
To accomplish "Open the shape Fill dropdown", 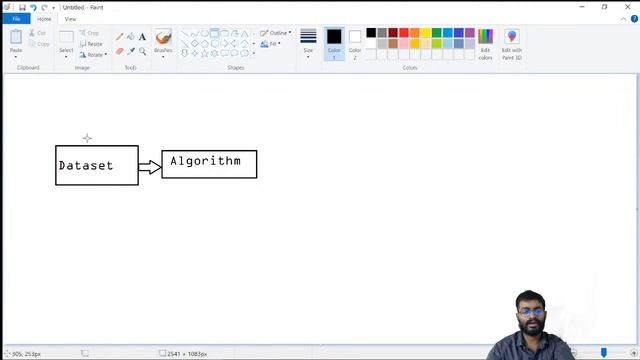I will pyautogui.click(x=270, y=44).
